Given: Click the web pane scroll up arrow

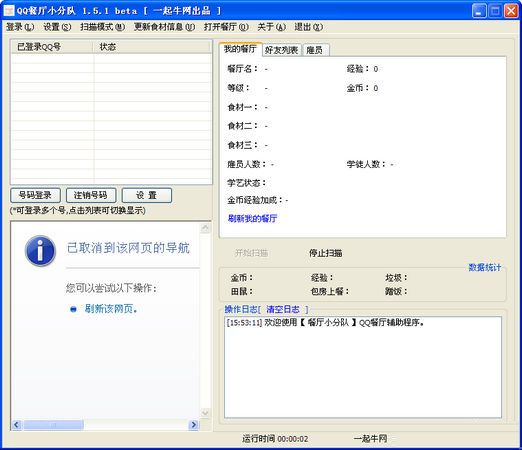Looking at the screenshot, I should pos(205,228).
